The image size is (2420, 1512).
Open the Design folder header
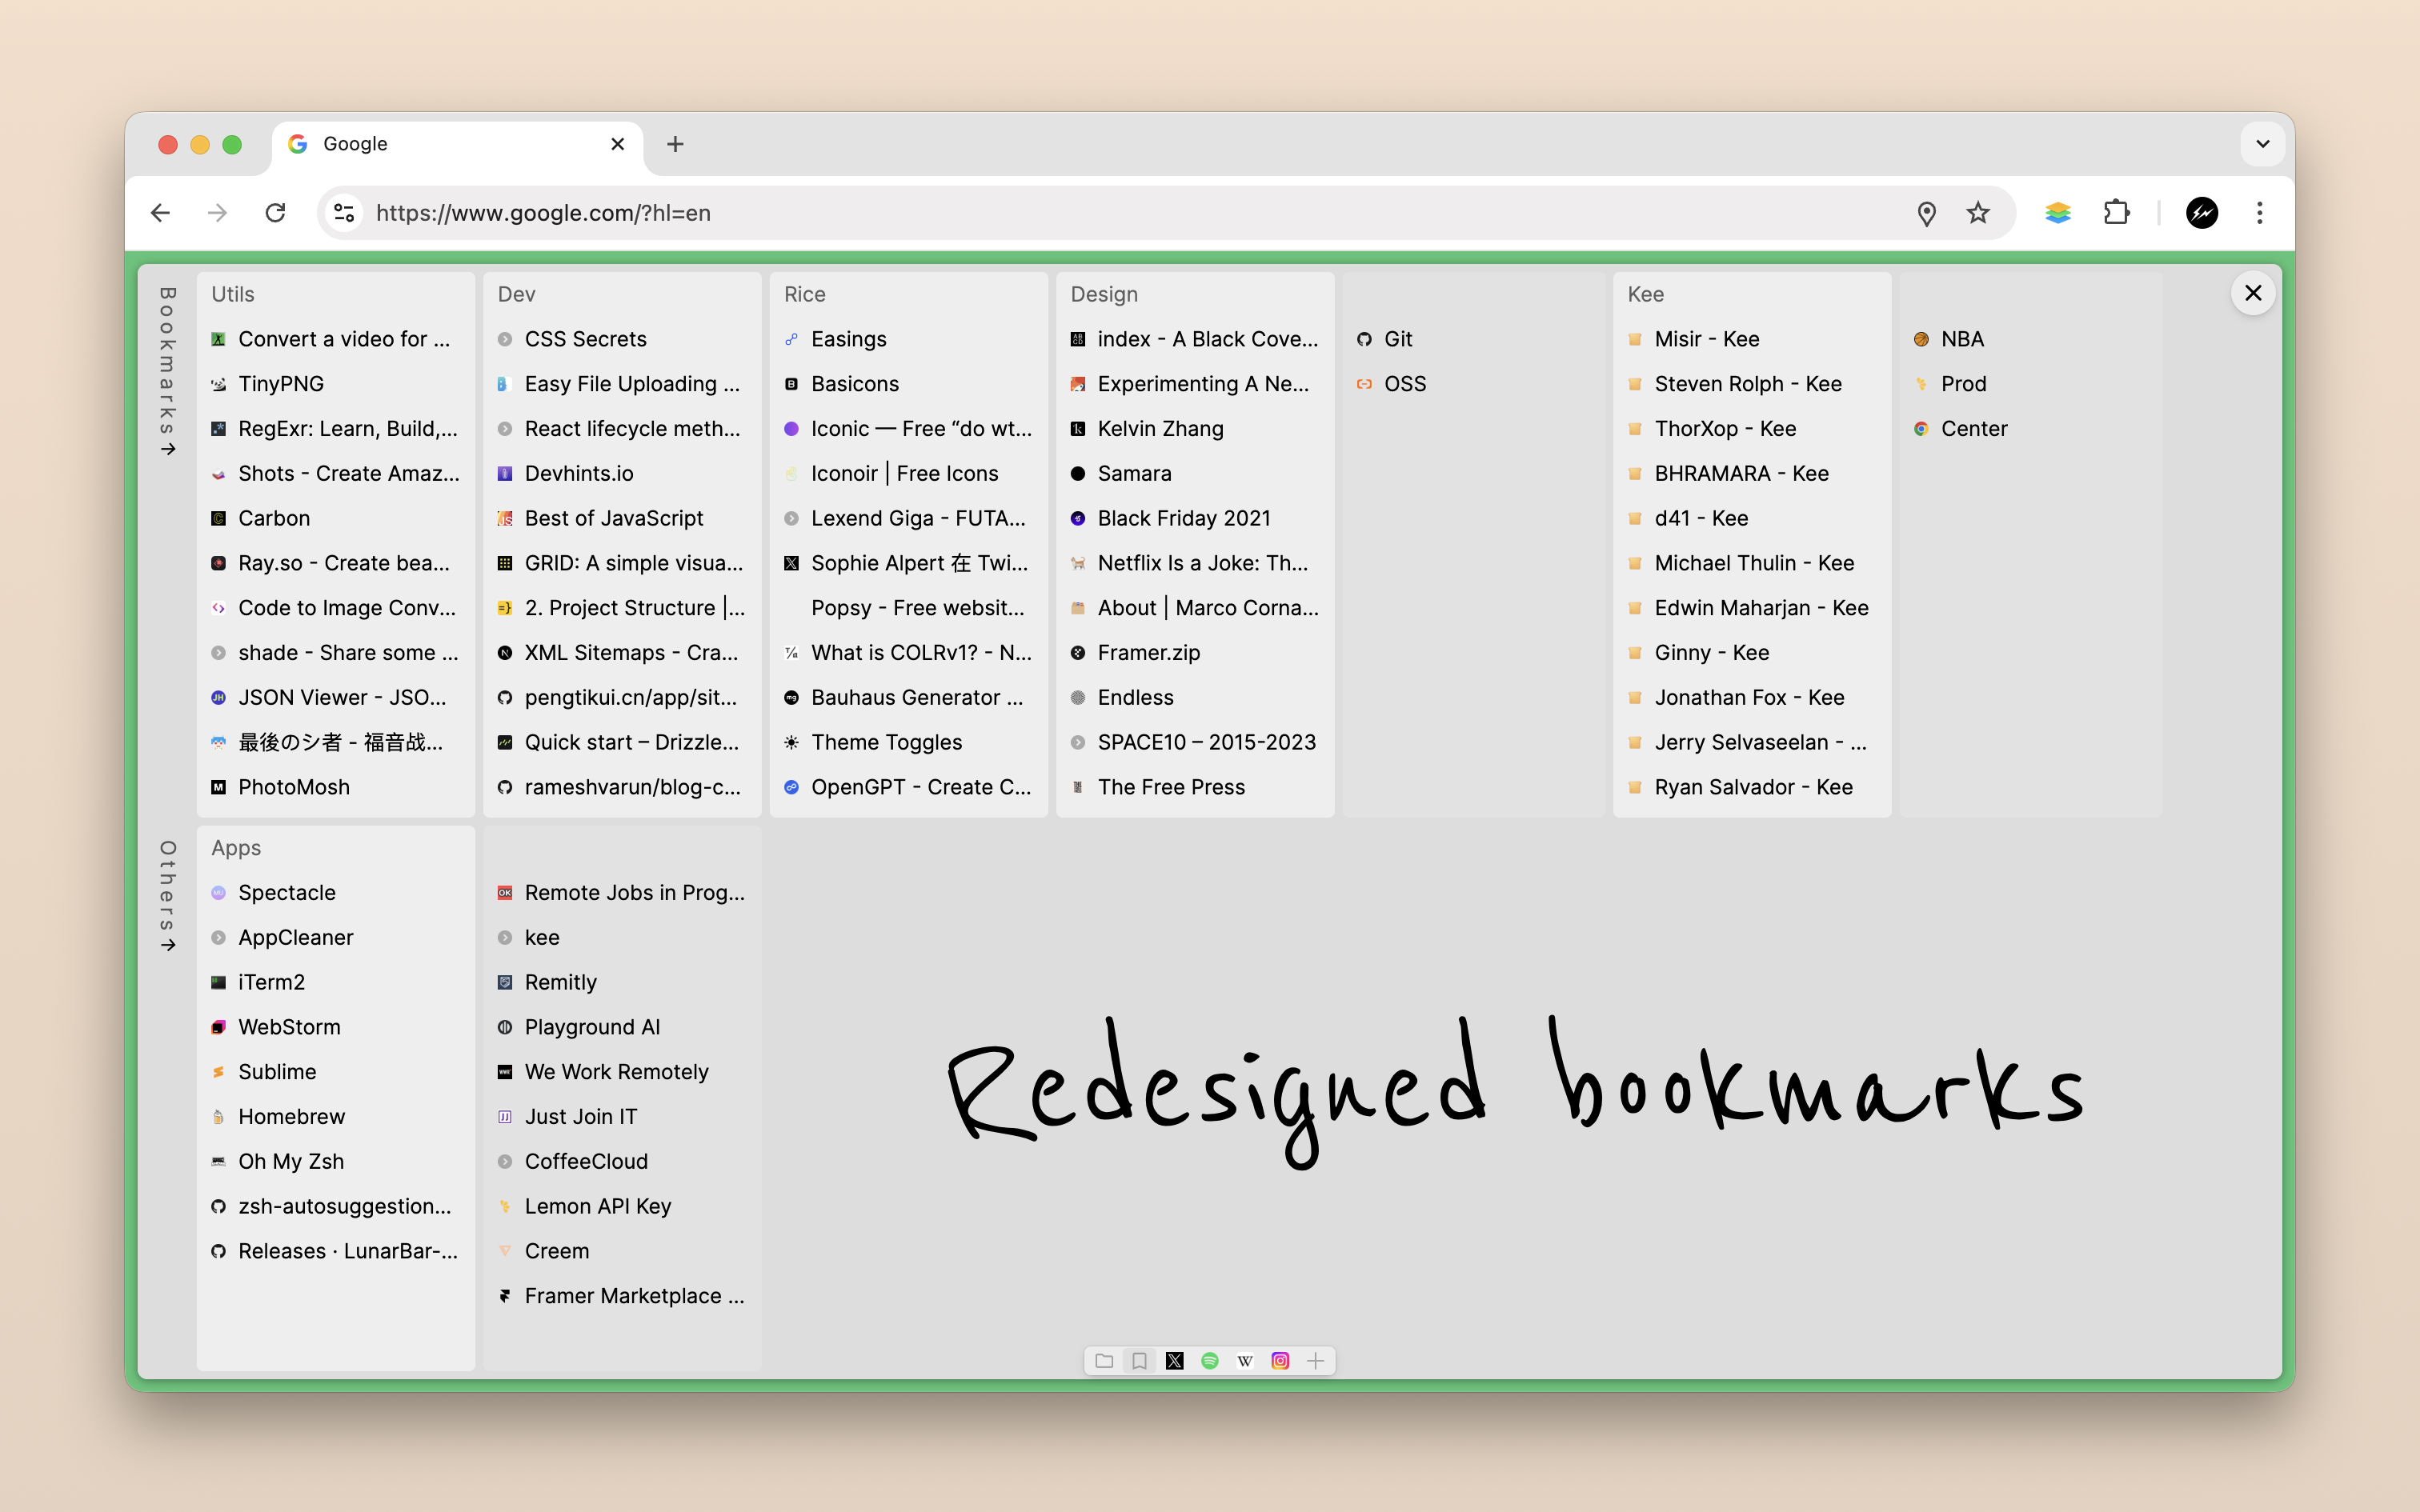point(1104,294)
